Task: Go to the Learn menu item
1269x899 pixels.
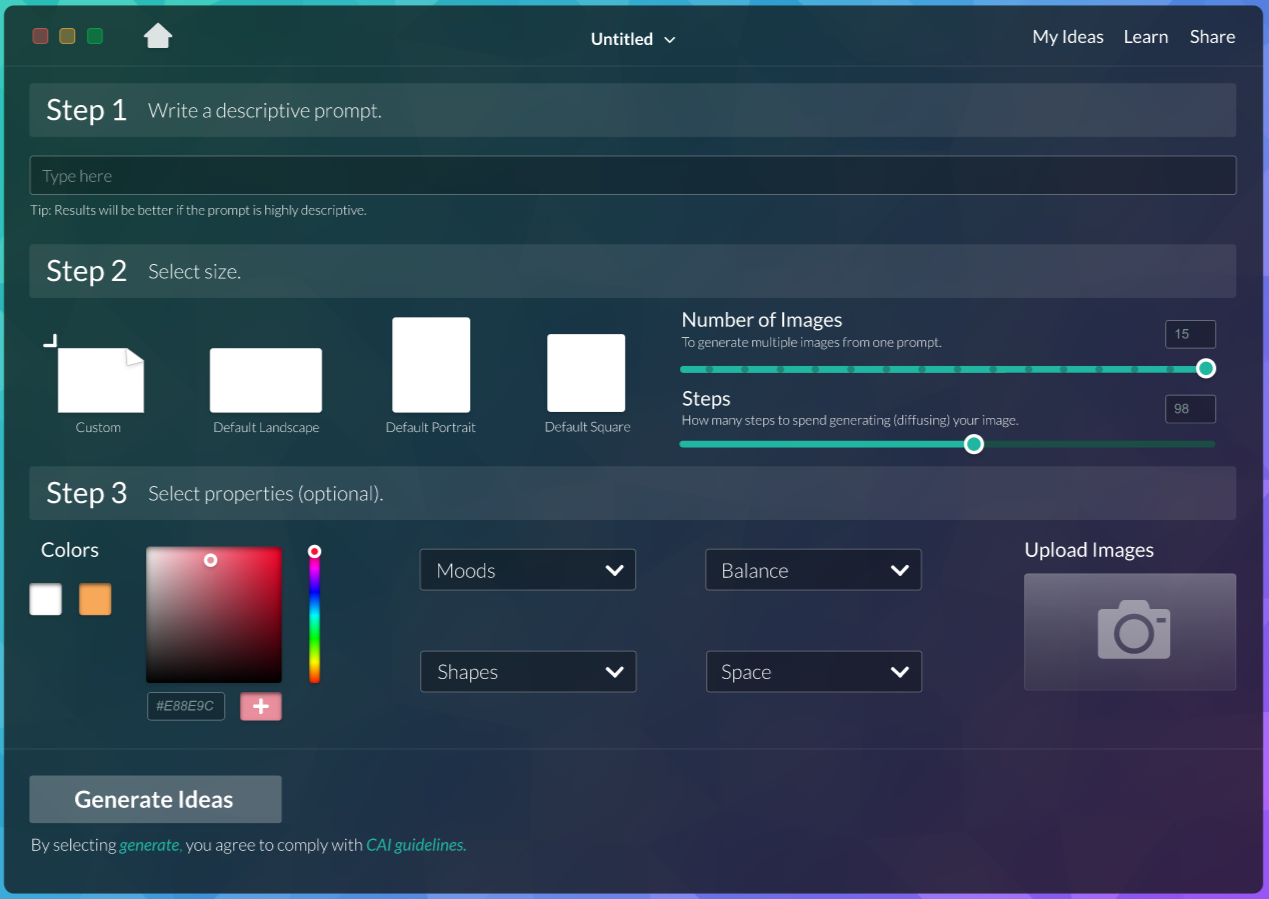Action: click(x=1145, y=37)
